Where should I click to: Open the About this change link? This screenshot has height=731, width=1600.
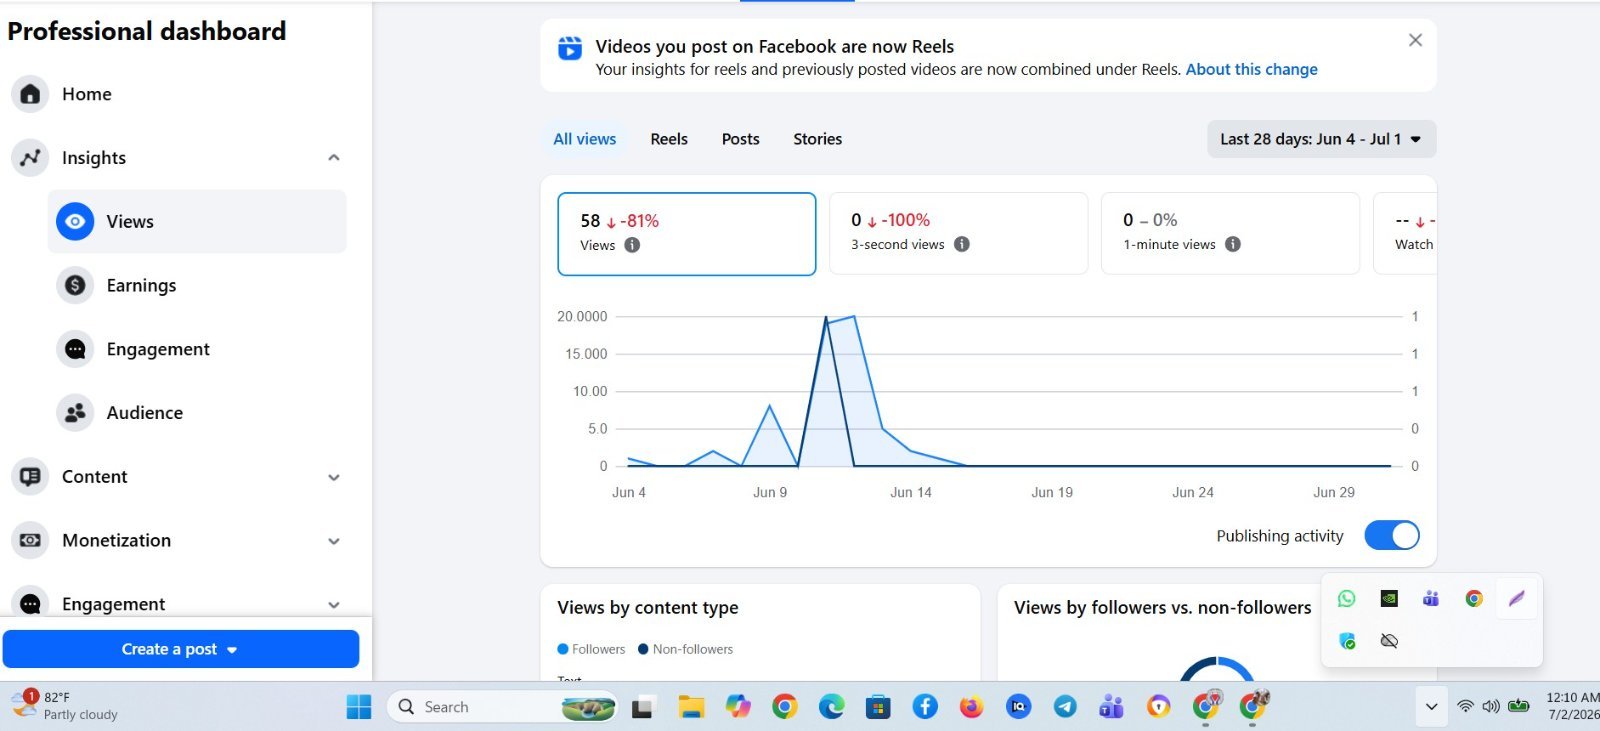pyautogui.click(x=1251, y=69)
